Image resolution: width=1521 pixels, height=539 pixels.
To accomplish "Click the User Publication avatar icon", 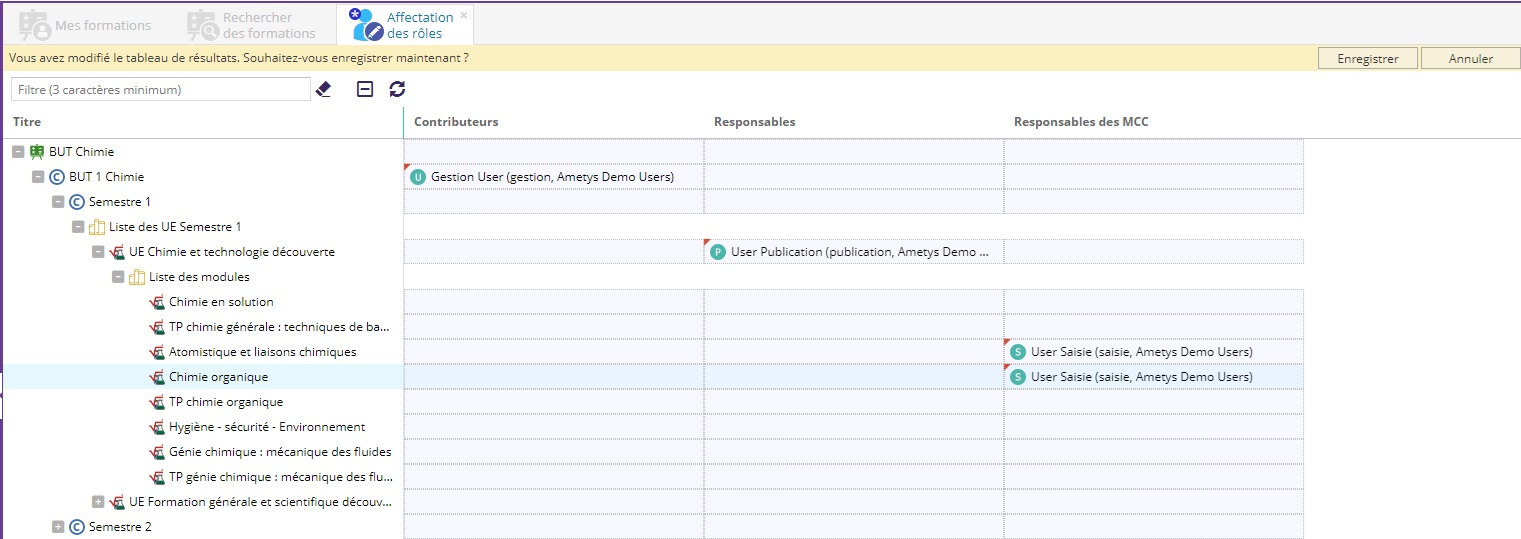I will pyautogui.click(x=718, y=252).
